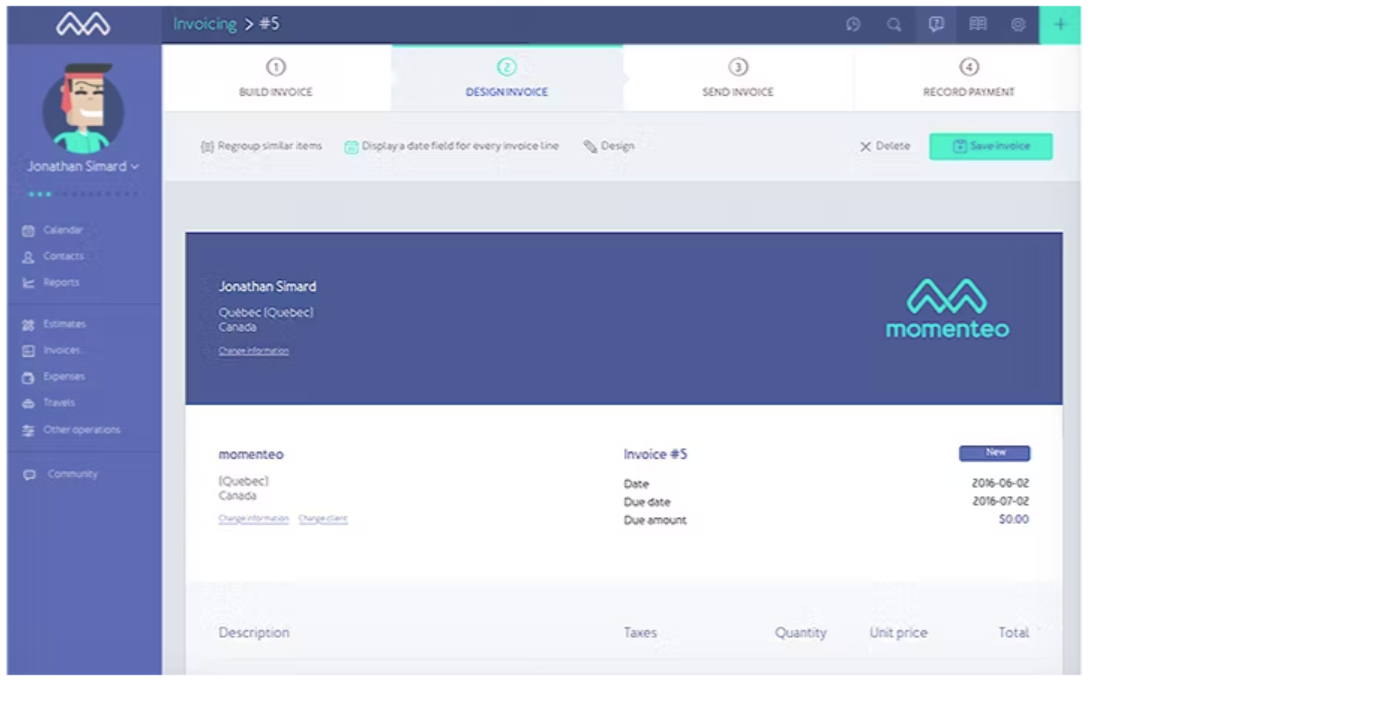Viewport: 1382px width, 720px height.
Task: Open the Travels section
Action: coord(57,402)
